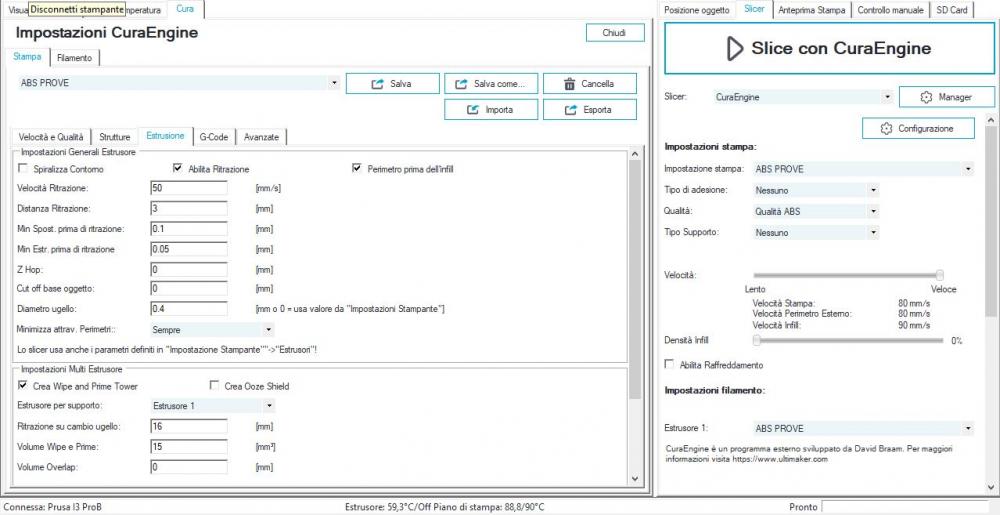Toggle Crea Ooze Shield checkbox
The width and height of the screenshot is (1000, 515).
(214, 386)
